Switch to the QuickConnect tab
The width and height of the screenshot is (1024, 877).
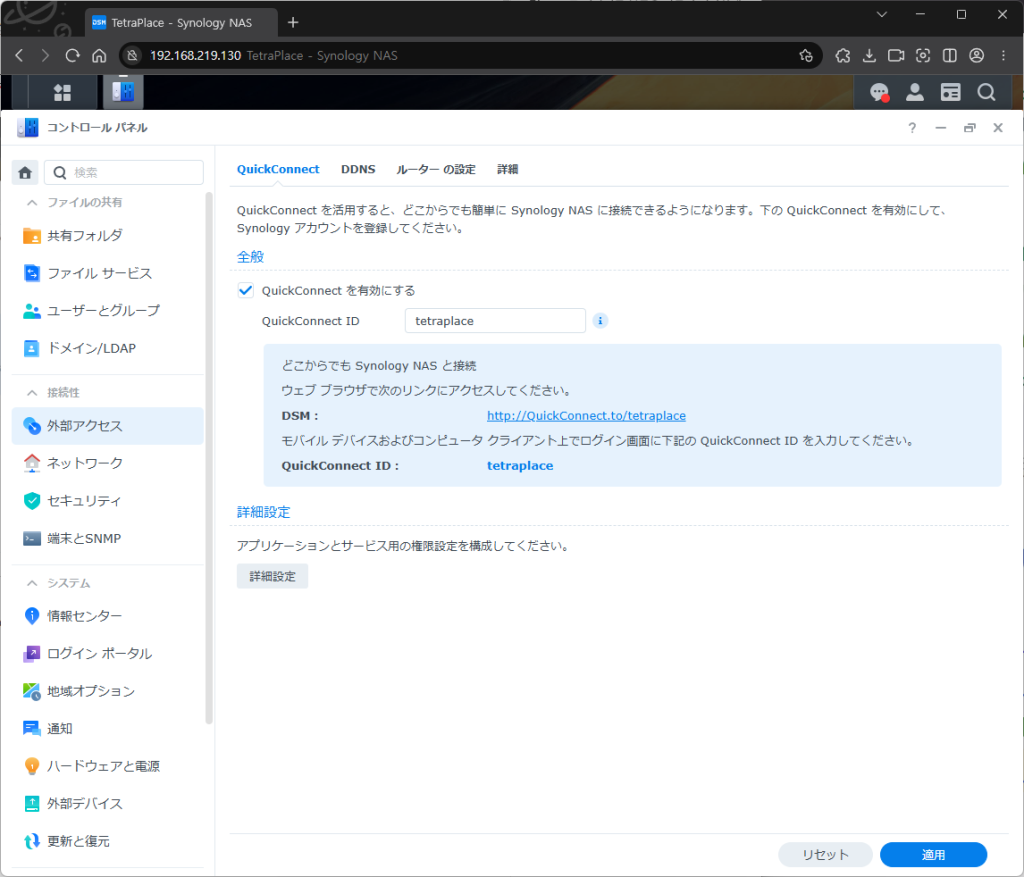(x=278, y=169)
